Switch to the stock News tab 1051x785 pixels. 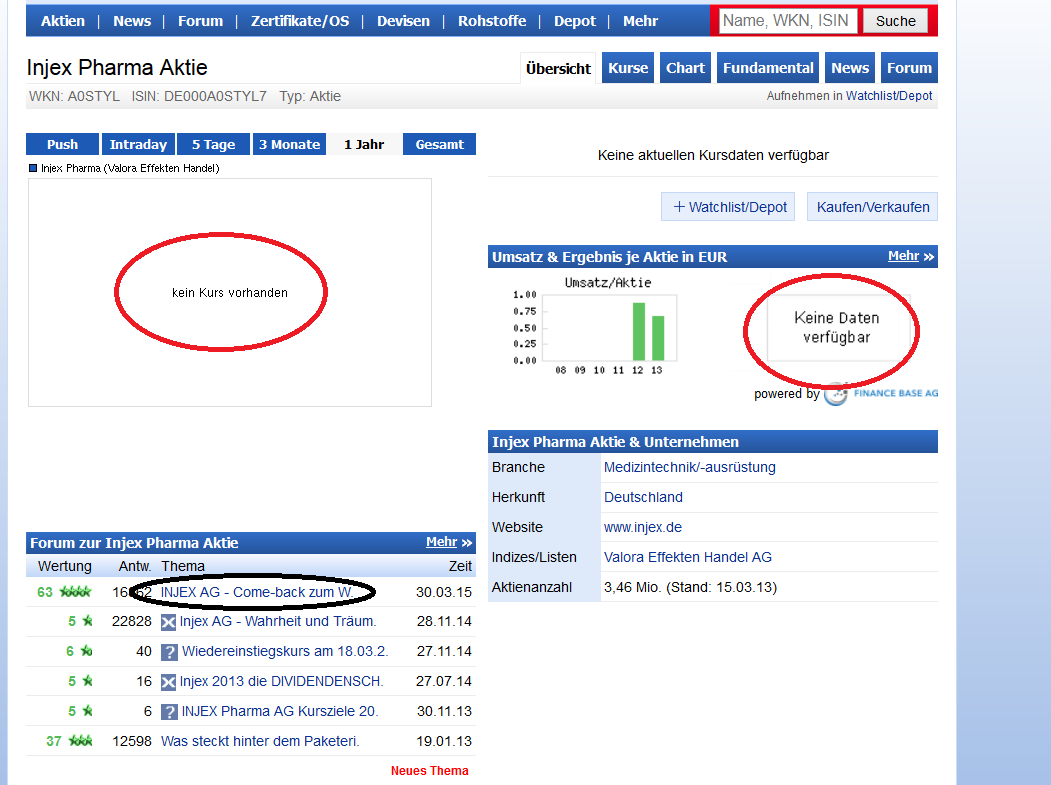pos(850,68)
